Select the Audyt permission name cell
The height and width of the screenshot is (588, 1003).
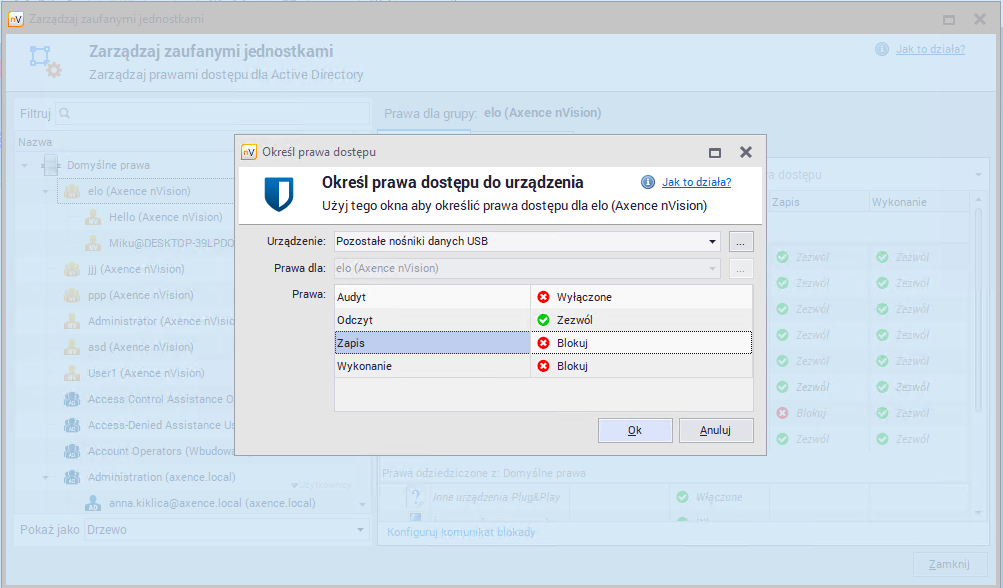coord(432,297)
